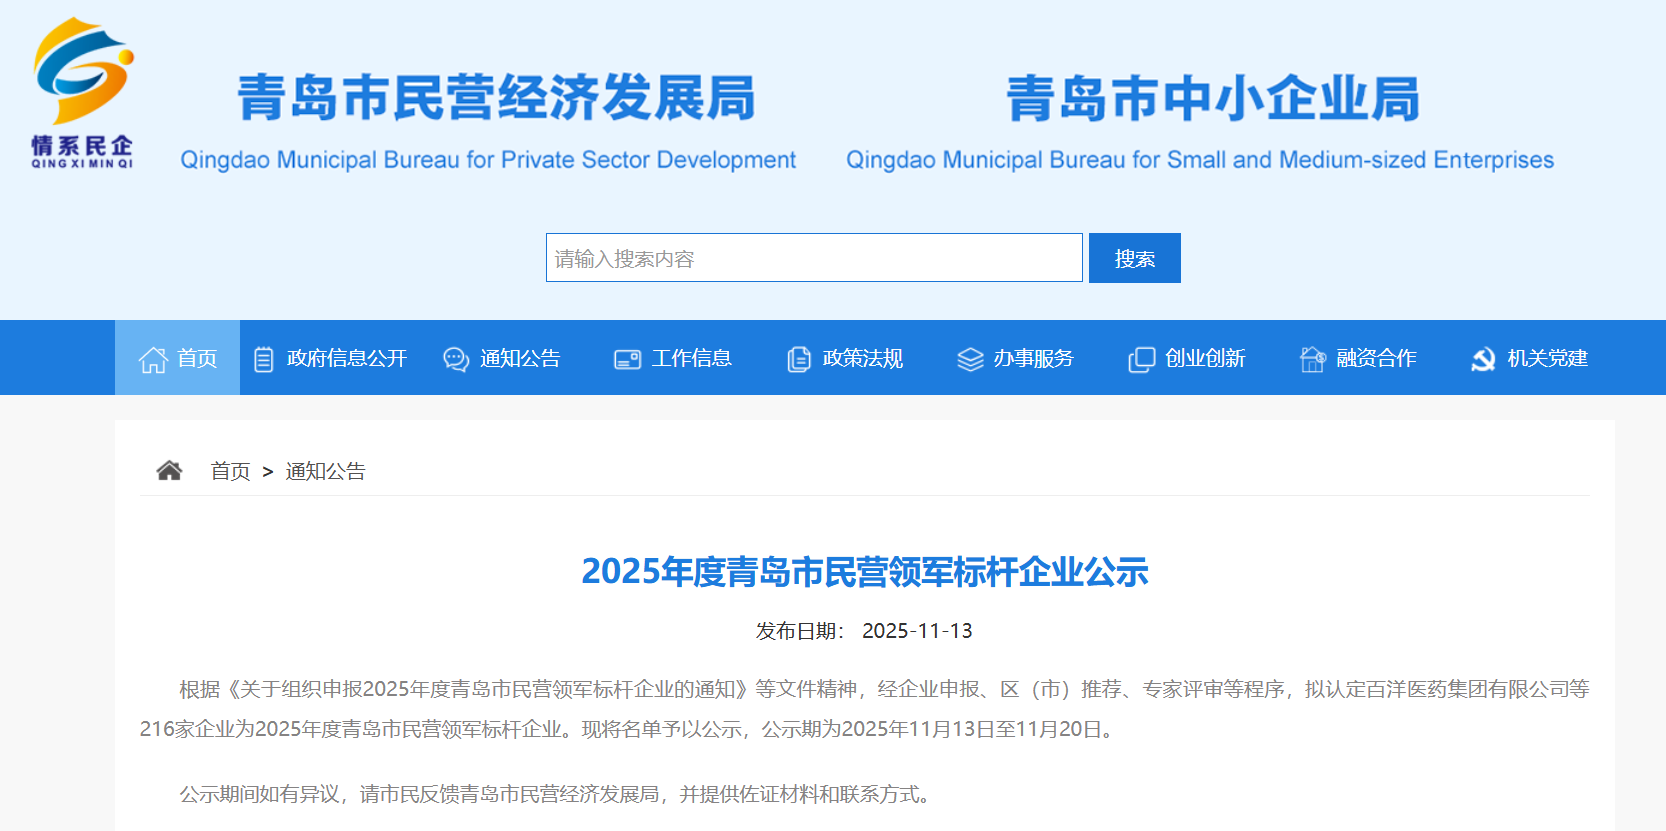Image resolution: width=1666 pixels, height=831 pixels.
Task: Click the document icon beside 政府信息公开
Action: 263,359
